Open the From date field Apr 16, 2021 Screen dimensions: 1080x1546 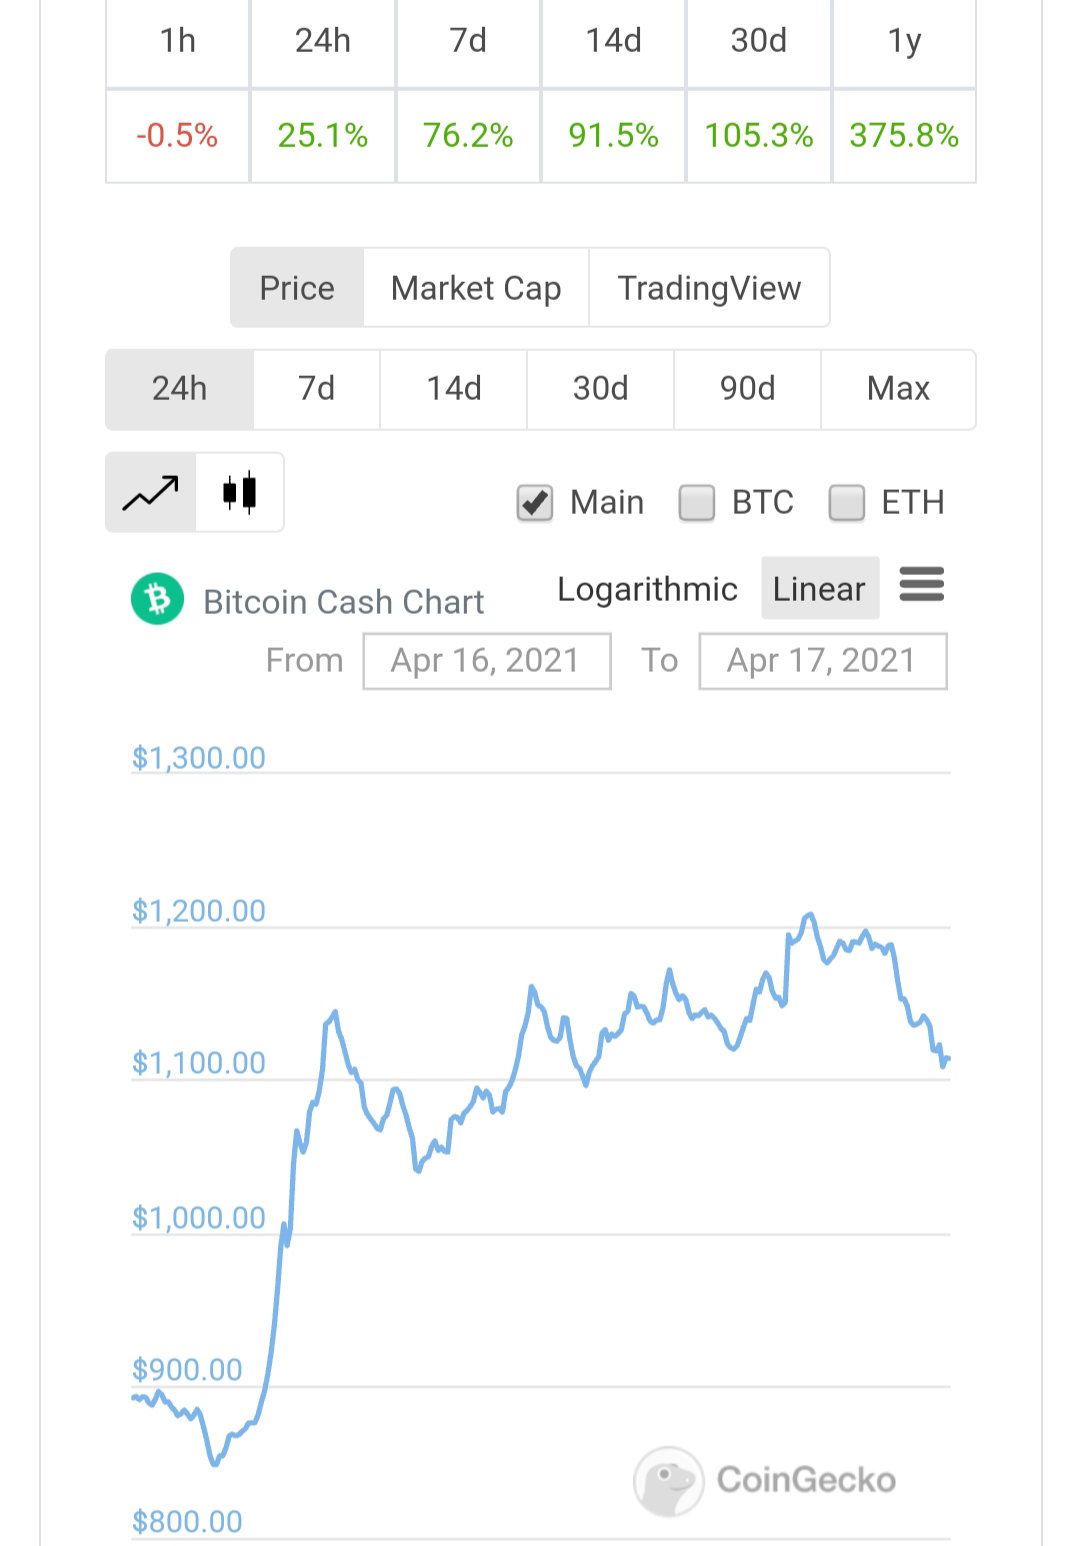[x=487, y=661]
